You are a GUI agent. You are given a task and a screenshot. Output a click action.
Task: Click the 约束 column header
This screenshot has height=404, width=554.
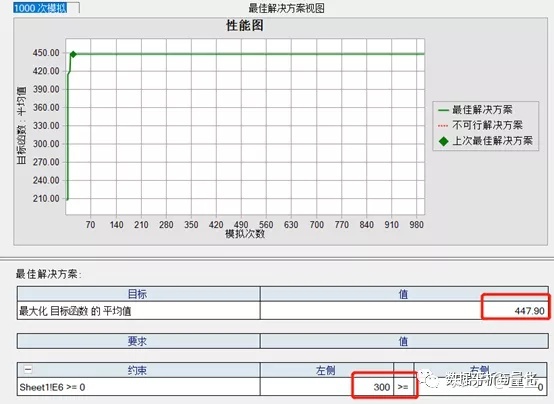[138, 370]
